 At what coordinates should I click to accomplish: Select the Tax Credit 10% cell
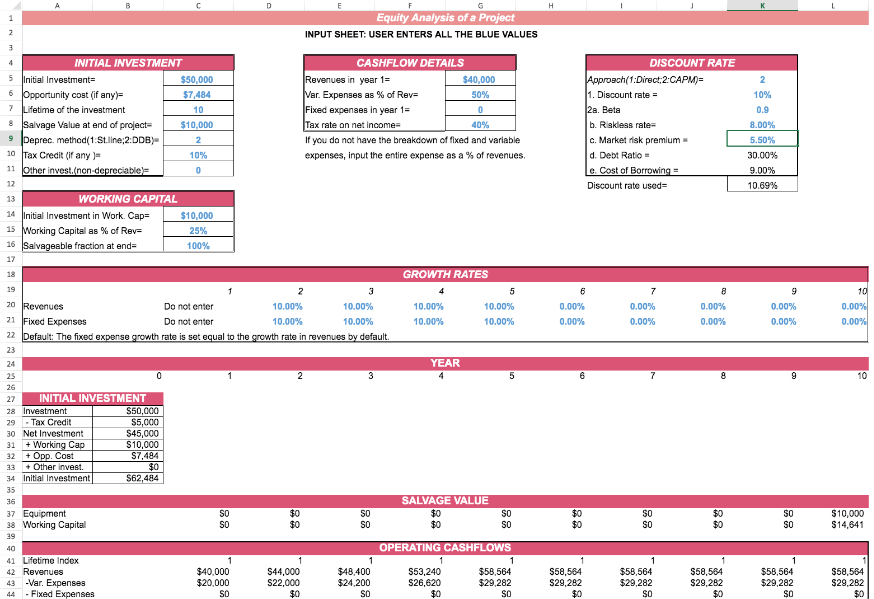pyautogui.click(x=198, y=156)
